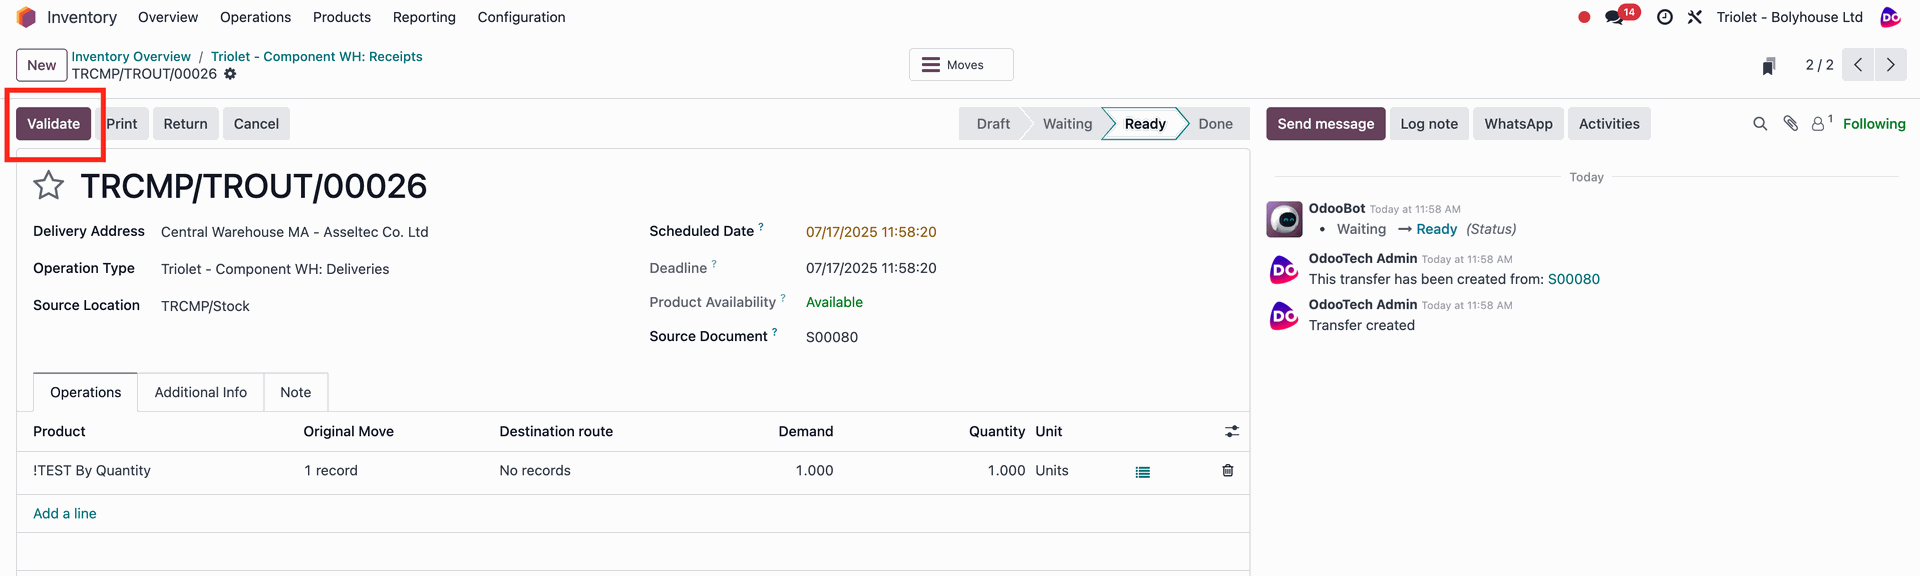This screenshot has width=1920, height=576.
Task: Open the S00080 link in chatter
Action: coord(1573,279)
